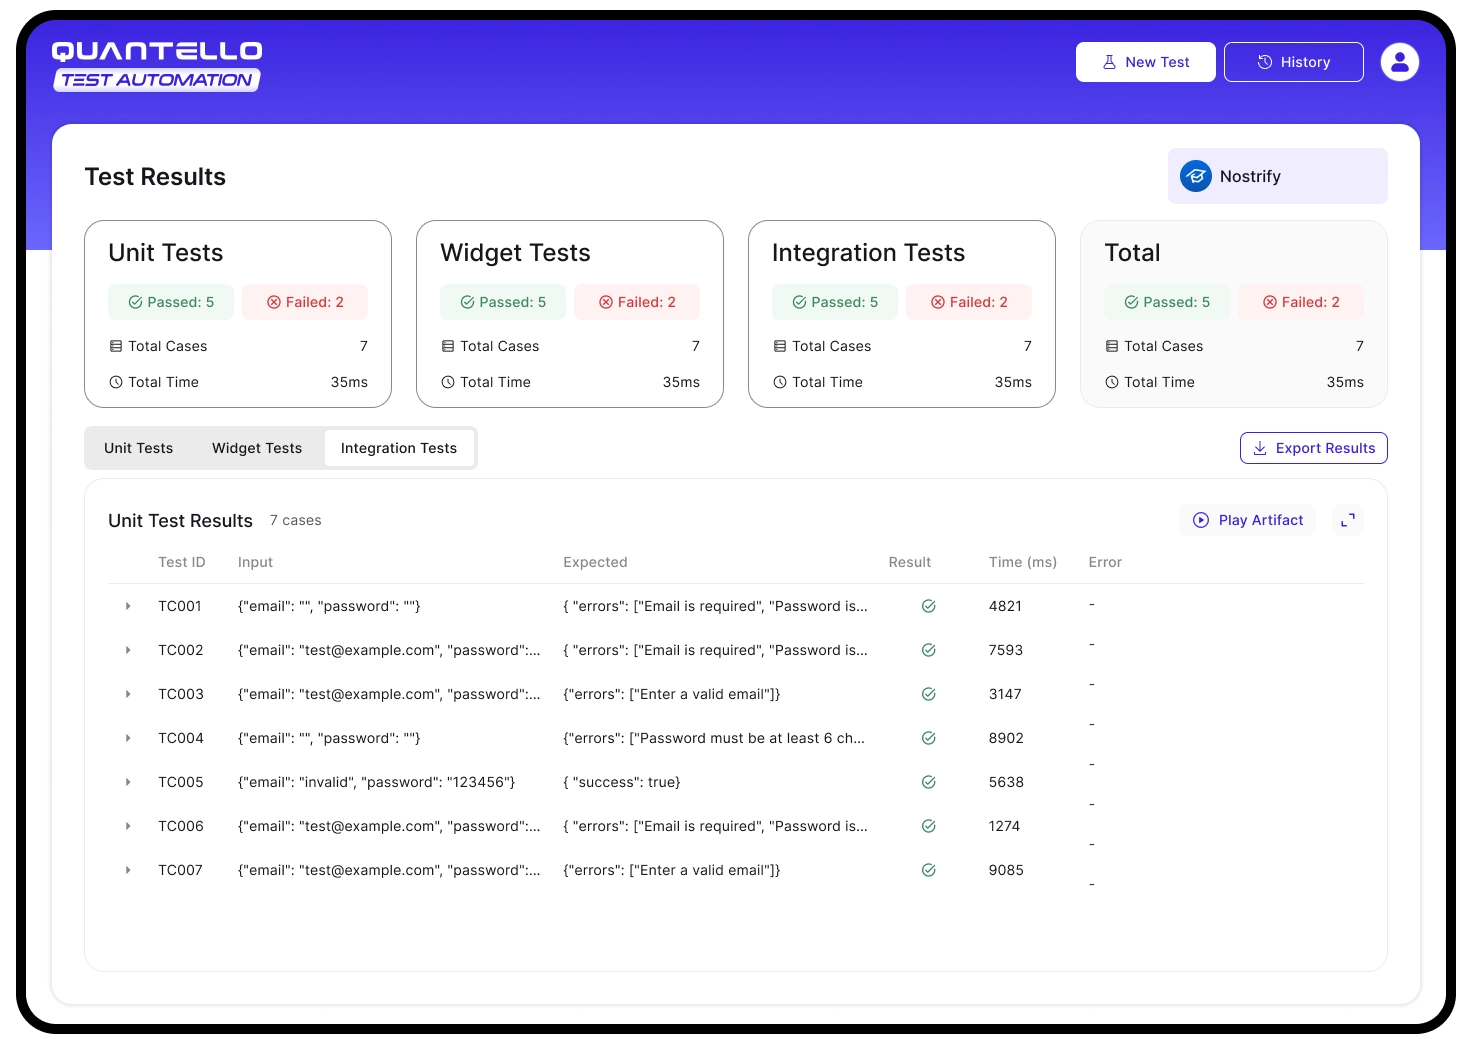This screenshot has width=1472, height=1056.
Task: Click the Unit Test Results heading
Action: click(x=180, y=521)
